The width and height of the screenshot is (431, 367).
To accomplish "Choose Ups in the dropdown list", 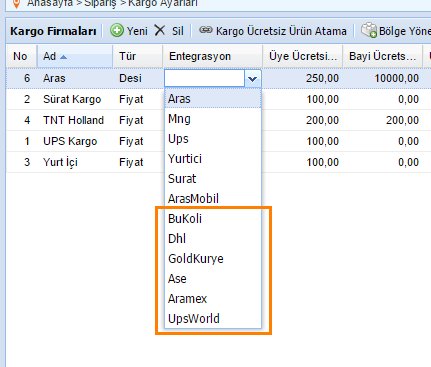I will pos(213,139).
